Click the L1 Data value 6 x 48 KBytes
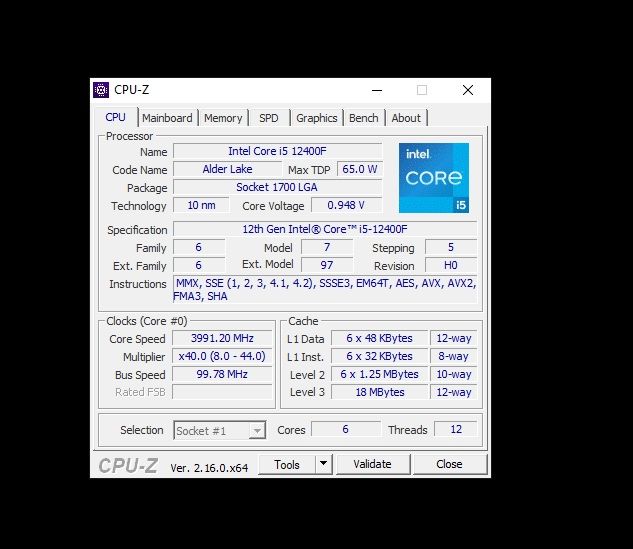 379,338
